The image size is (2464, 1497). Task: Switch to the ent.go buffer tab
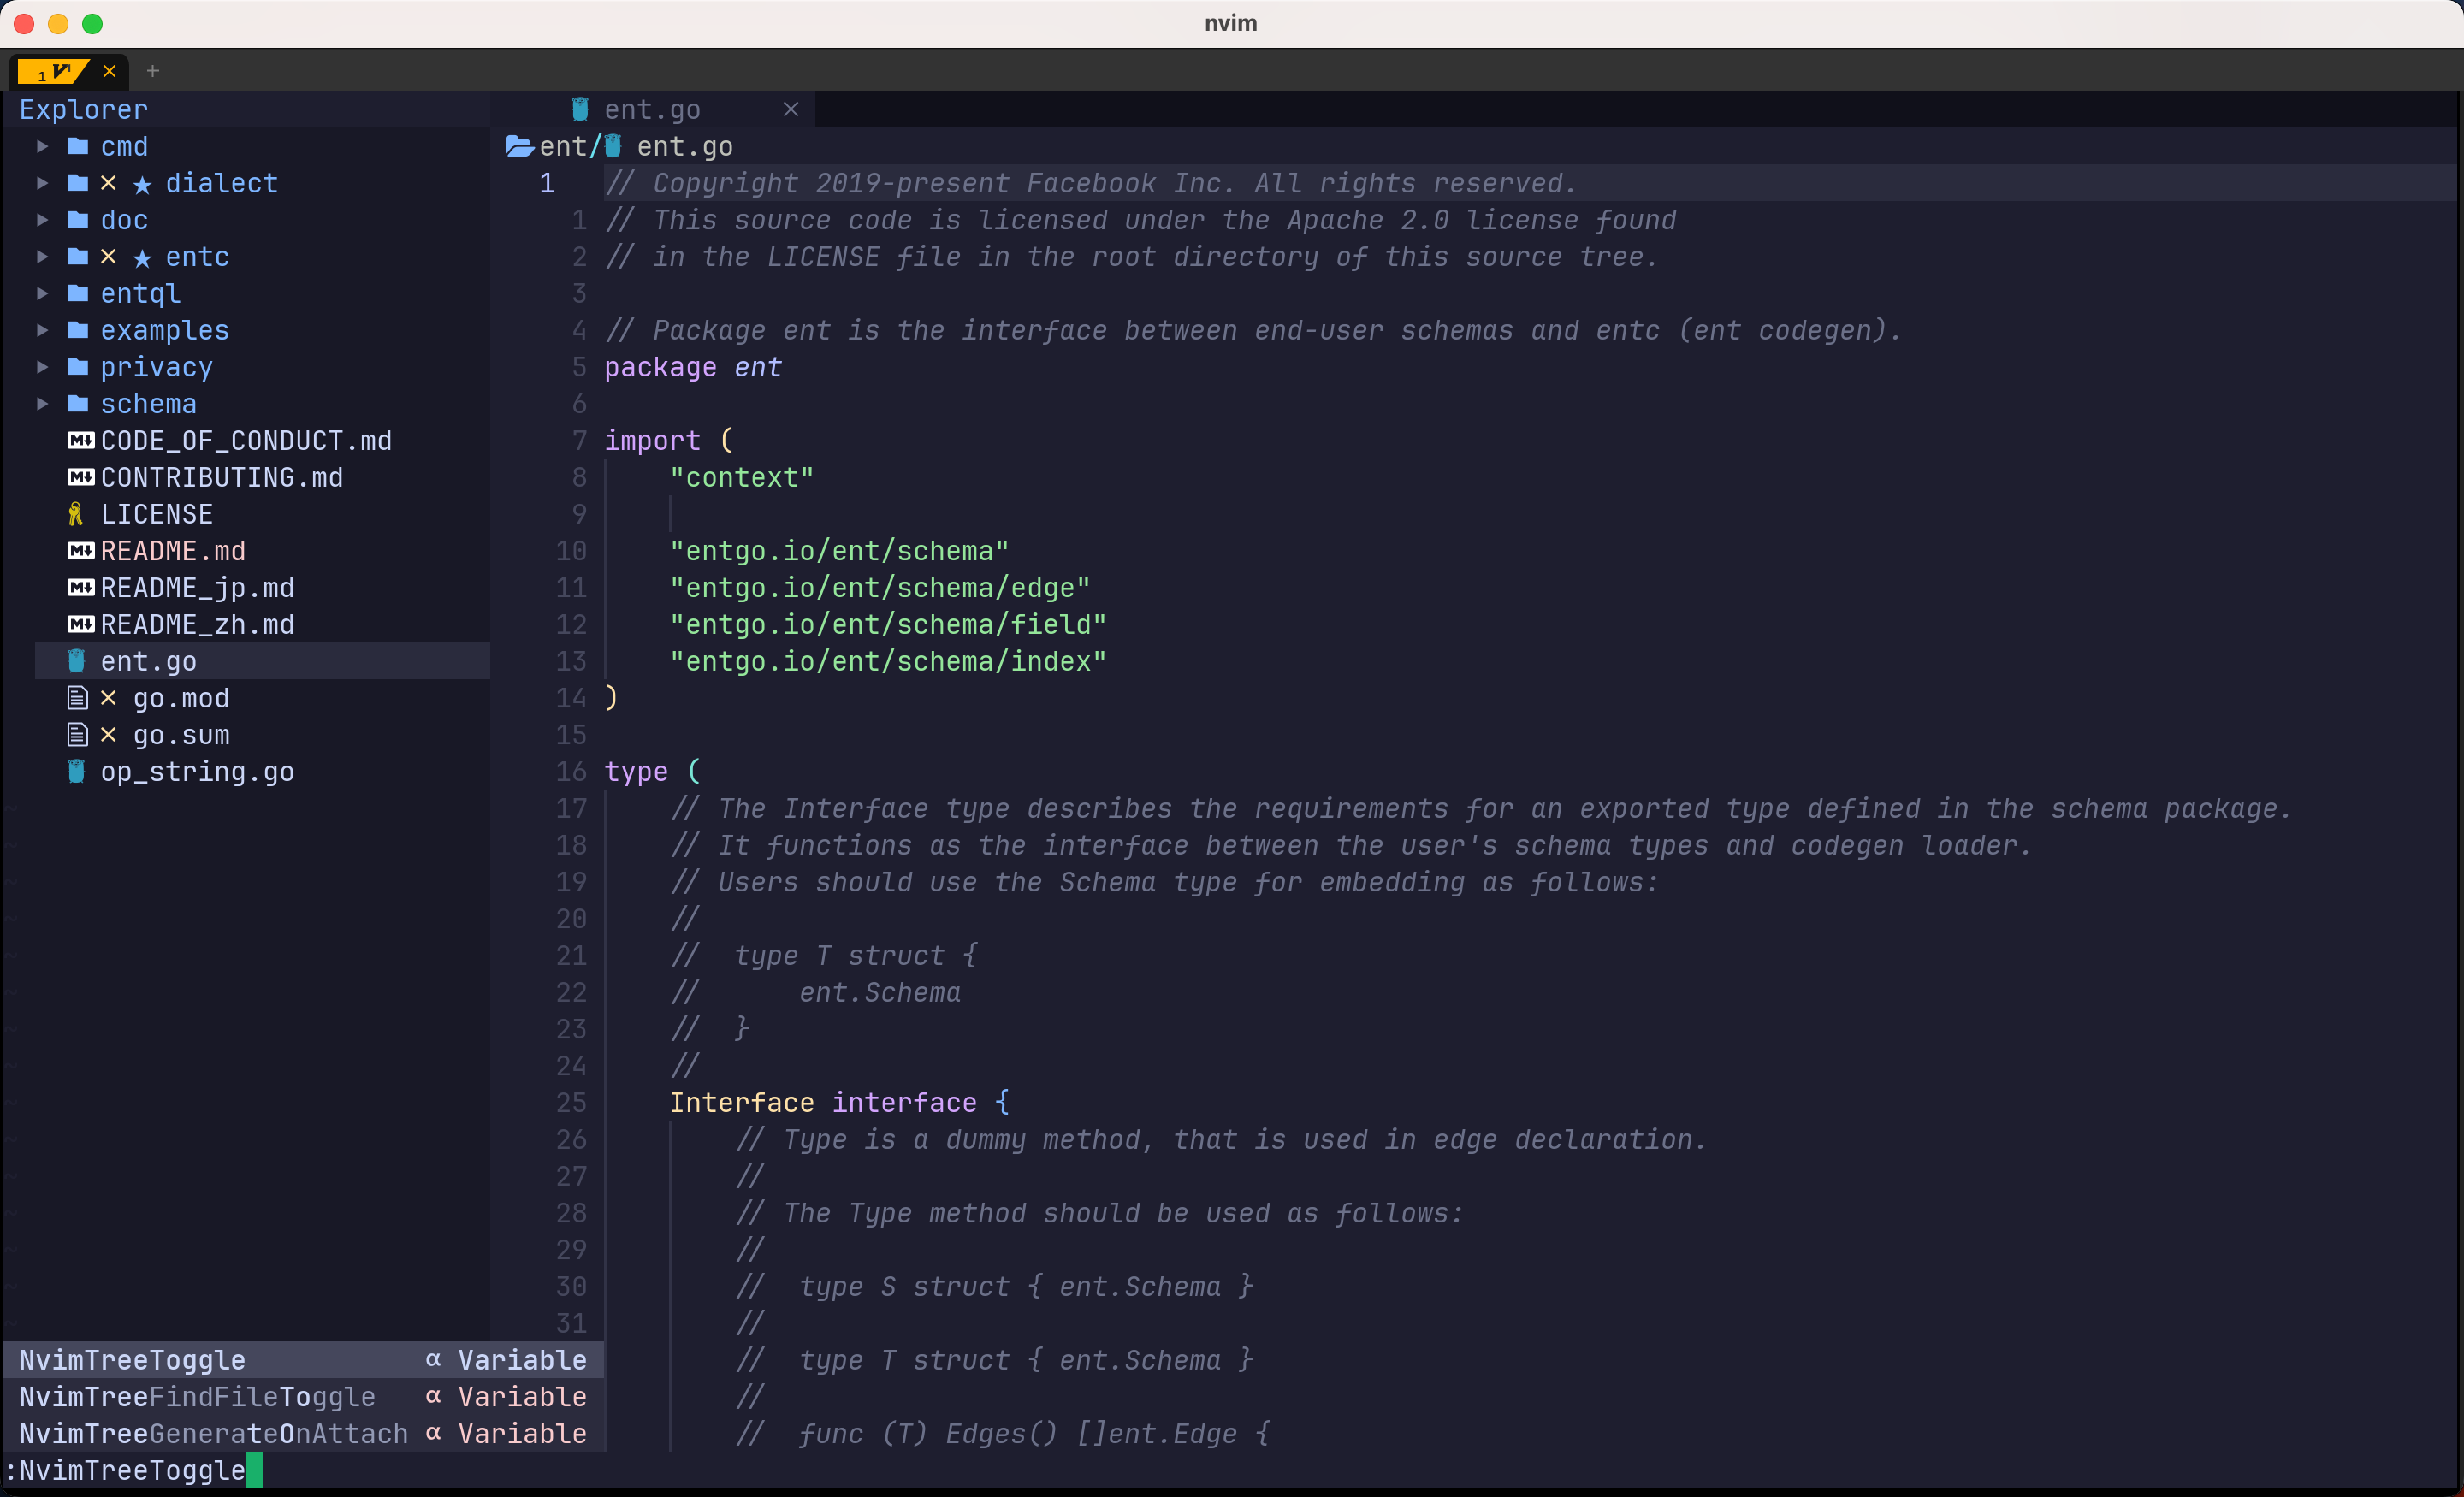click(x=652, y=109)
